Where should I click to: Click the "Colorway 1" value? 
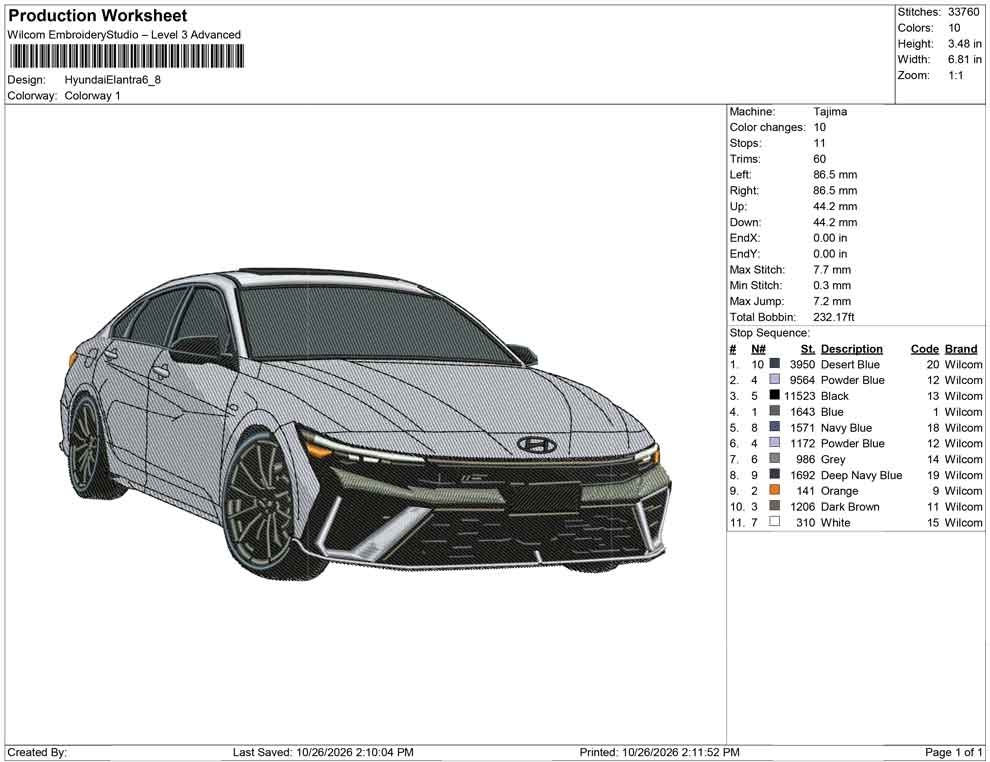click(x=92, y=96)
